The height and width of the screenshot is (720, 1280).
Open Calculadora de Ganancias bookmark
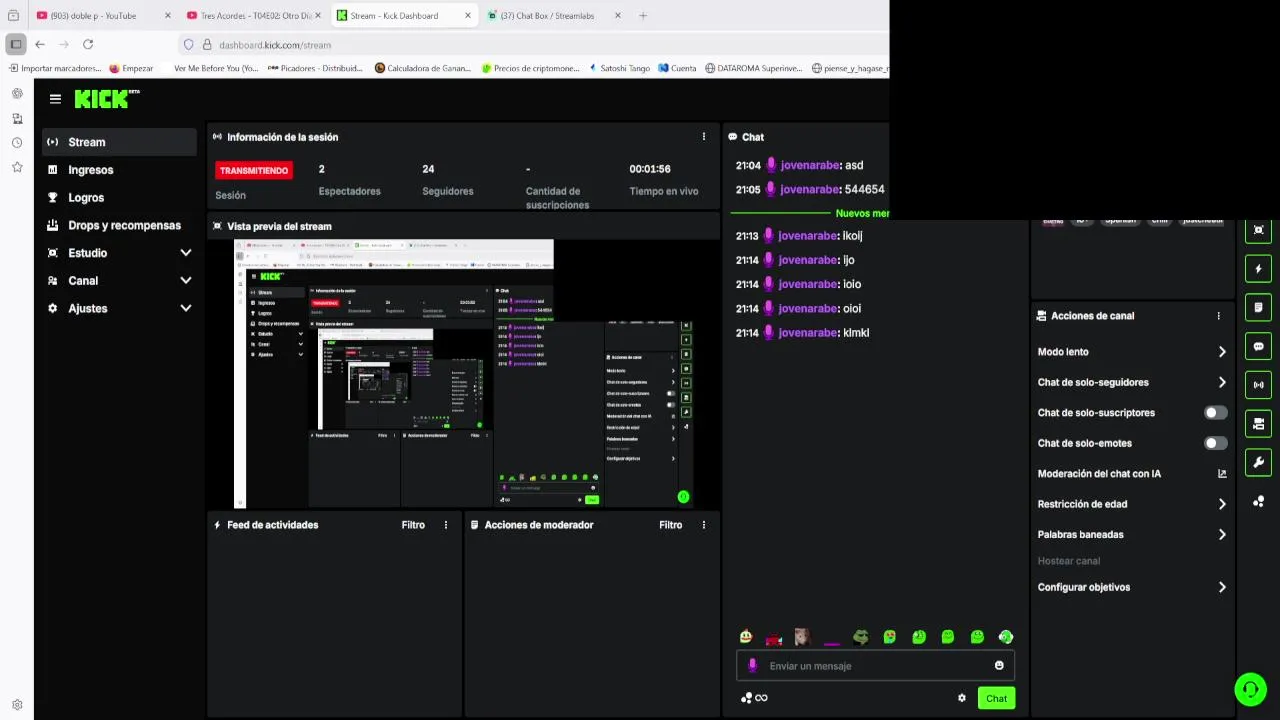(422, 68)
